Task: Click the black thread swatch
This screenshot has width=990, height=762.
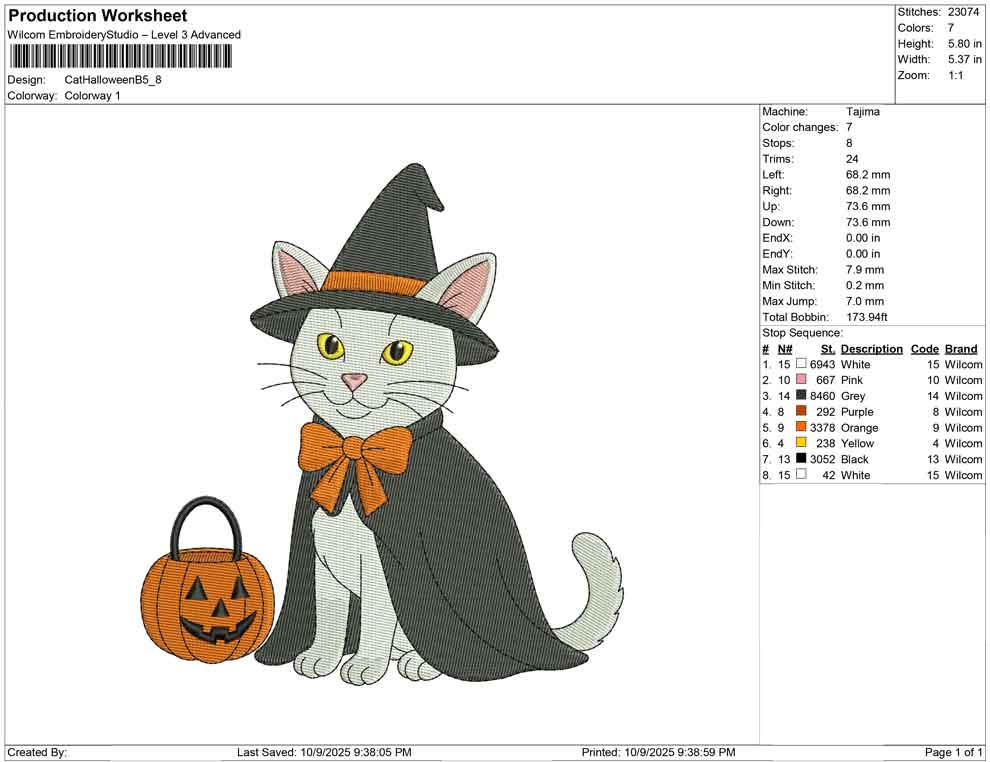Action: pyautogui.click(x=801, y=458)
